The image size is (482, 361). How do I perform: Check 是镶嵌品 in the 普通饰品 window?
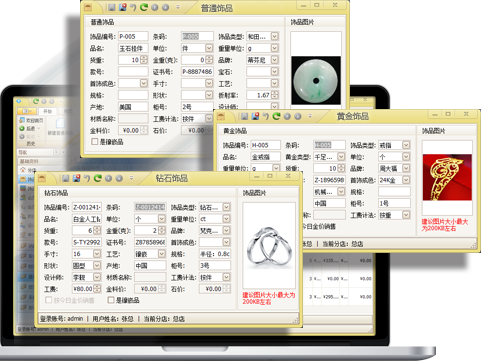(95, 142)
